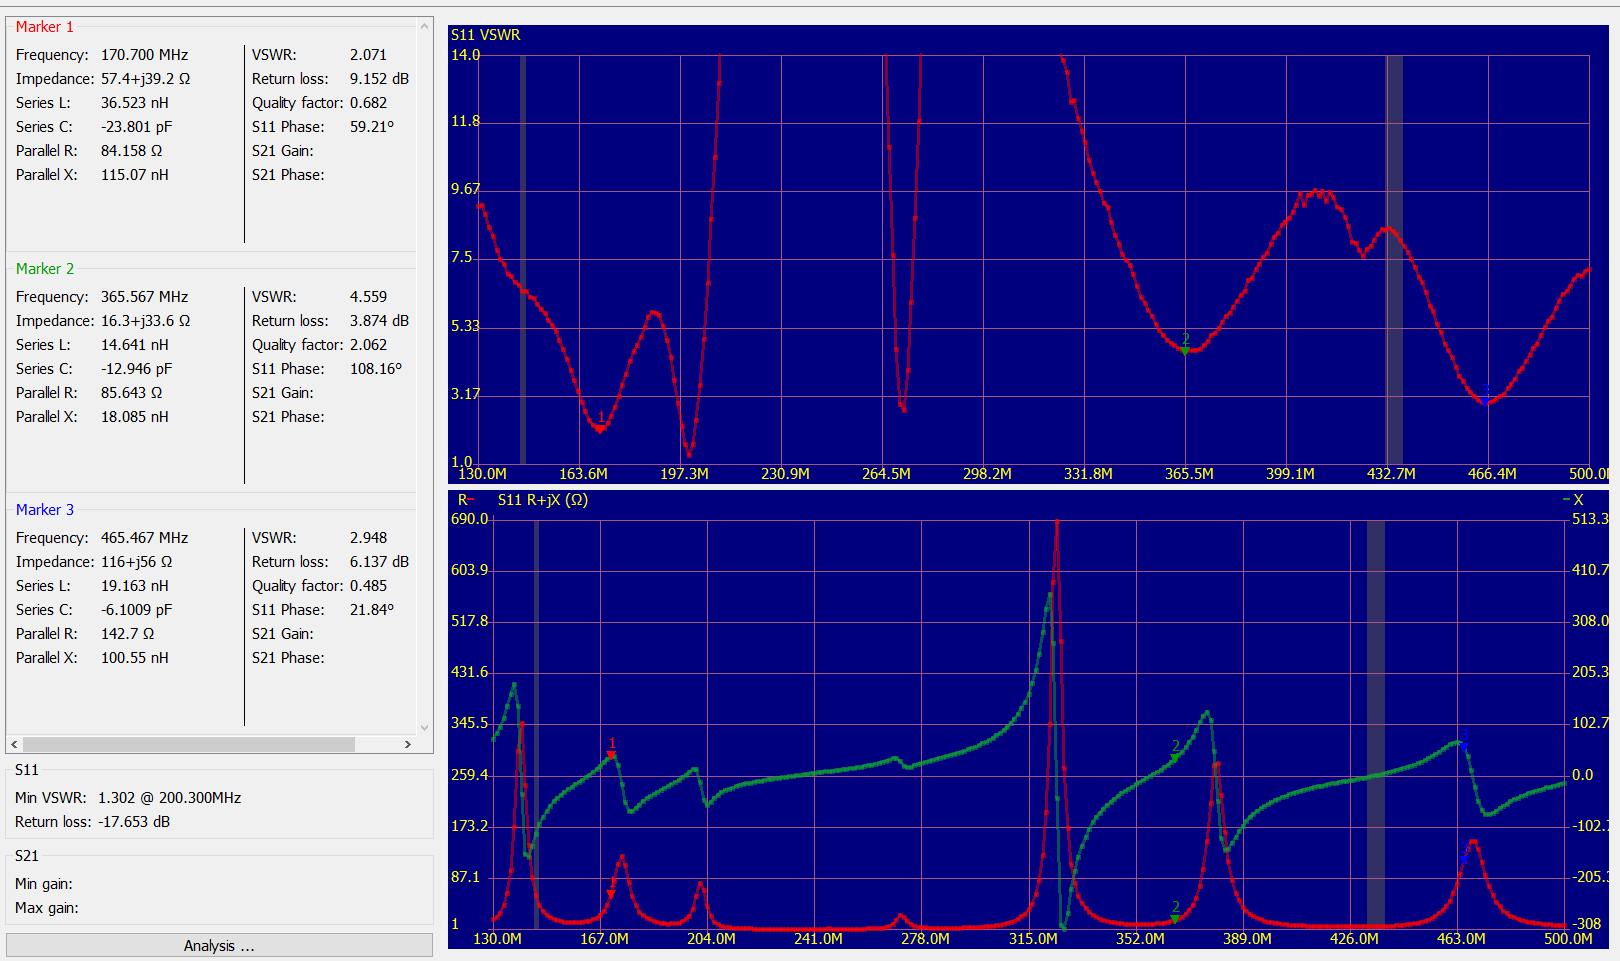Click the frequency value 365.567 MHz

pyautogui.click(x=144, y=297)
